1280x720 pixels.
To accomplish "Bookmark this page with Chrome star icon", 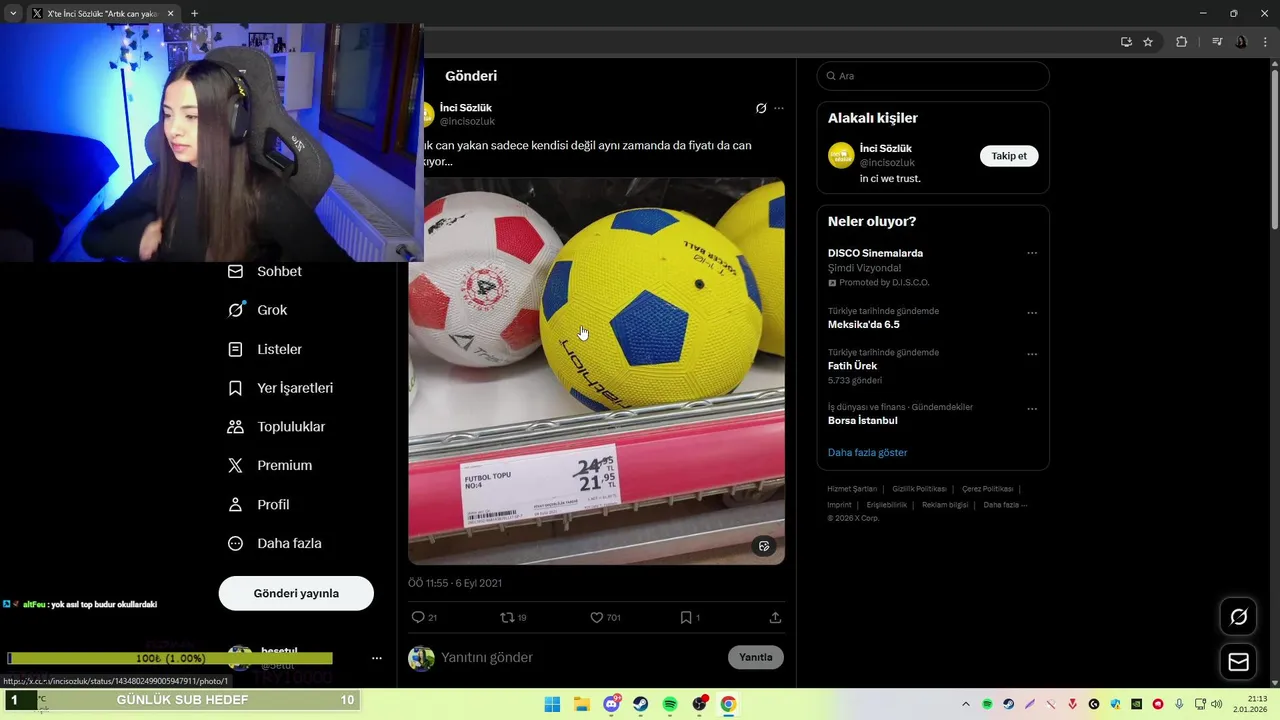I will click(1148, 42).
